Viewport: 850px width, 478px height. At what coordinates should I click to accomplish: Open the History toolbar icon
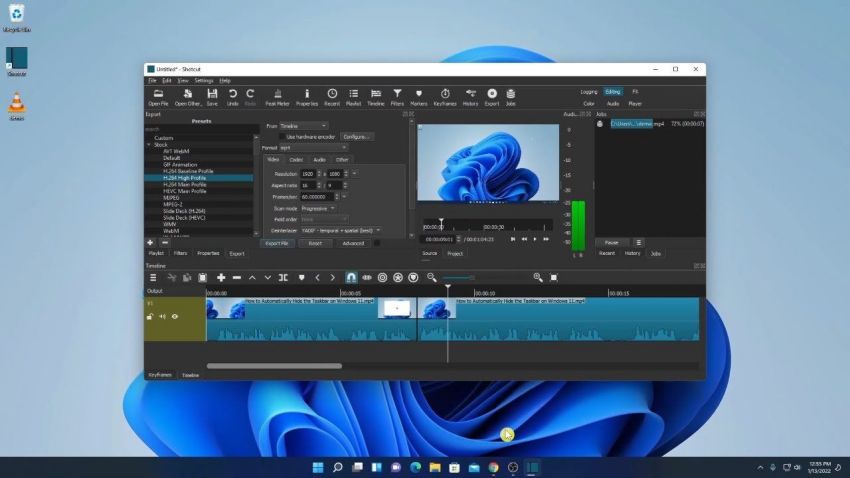[471, 97]
